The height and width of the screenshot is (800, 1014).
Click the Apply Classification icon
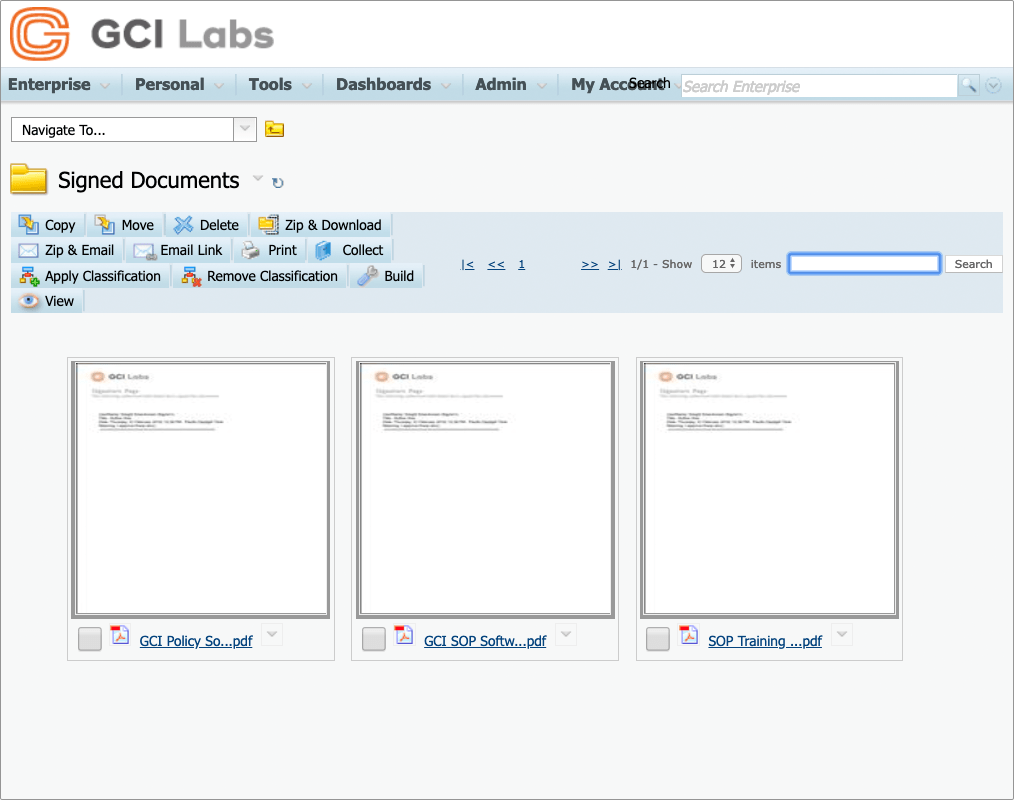click(x=29, y=276)
